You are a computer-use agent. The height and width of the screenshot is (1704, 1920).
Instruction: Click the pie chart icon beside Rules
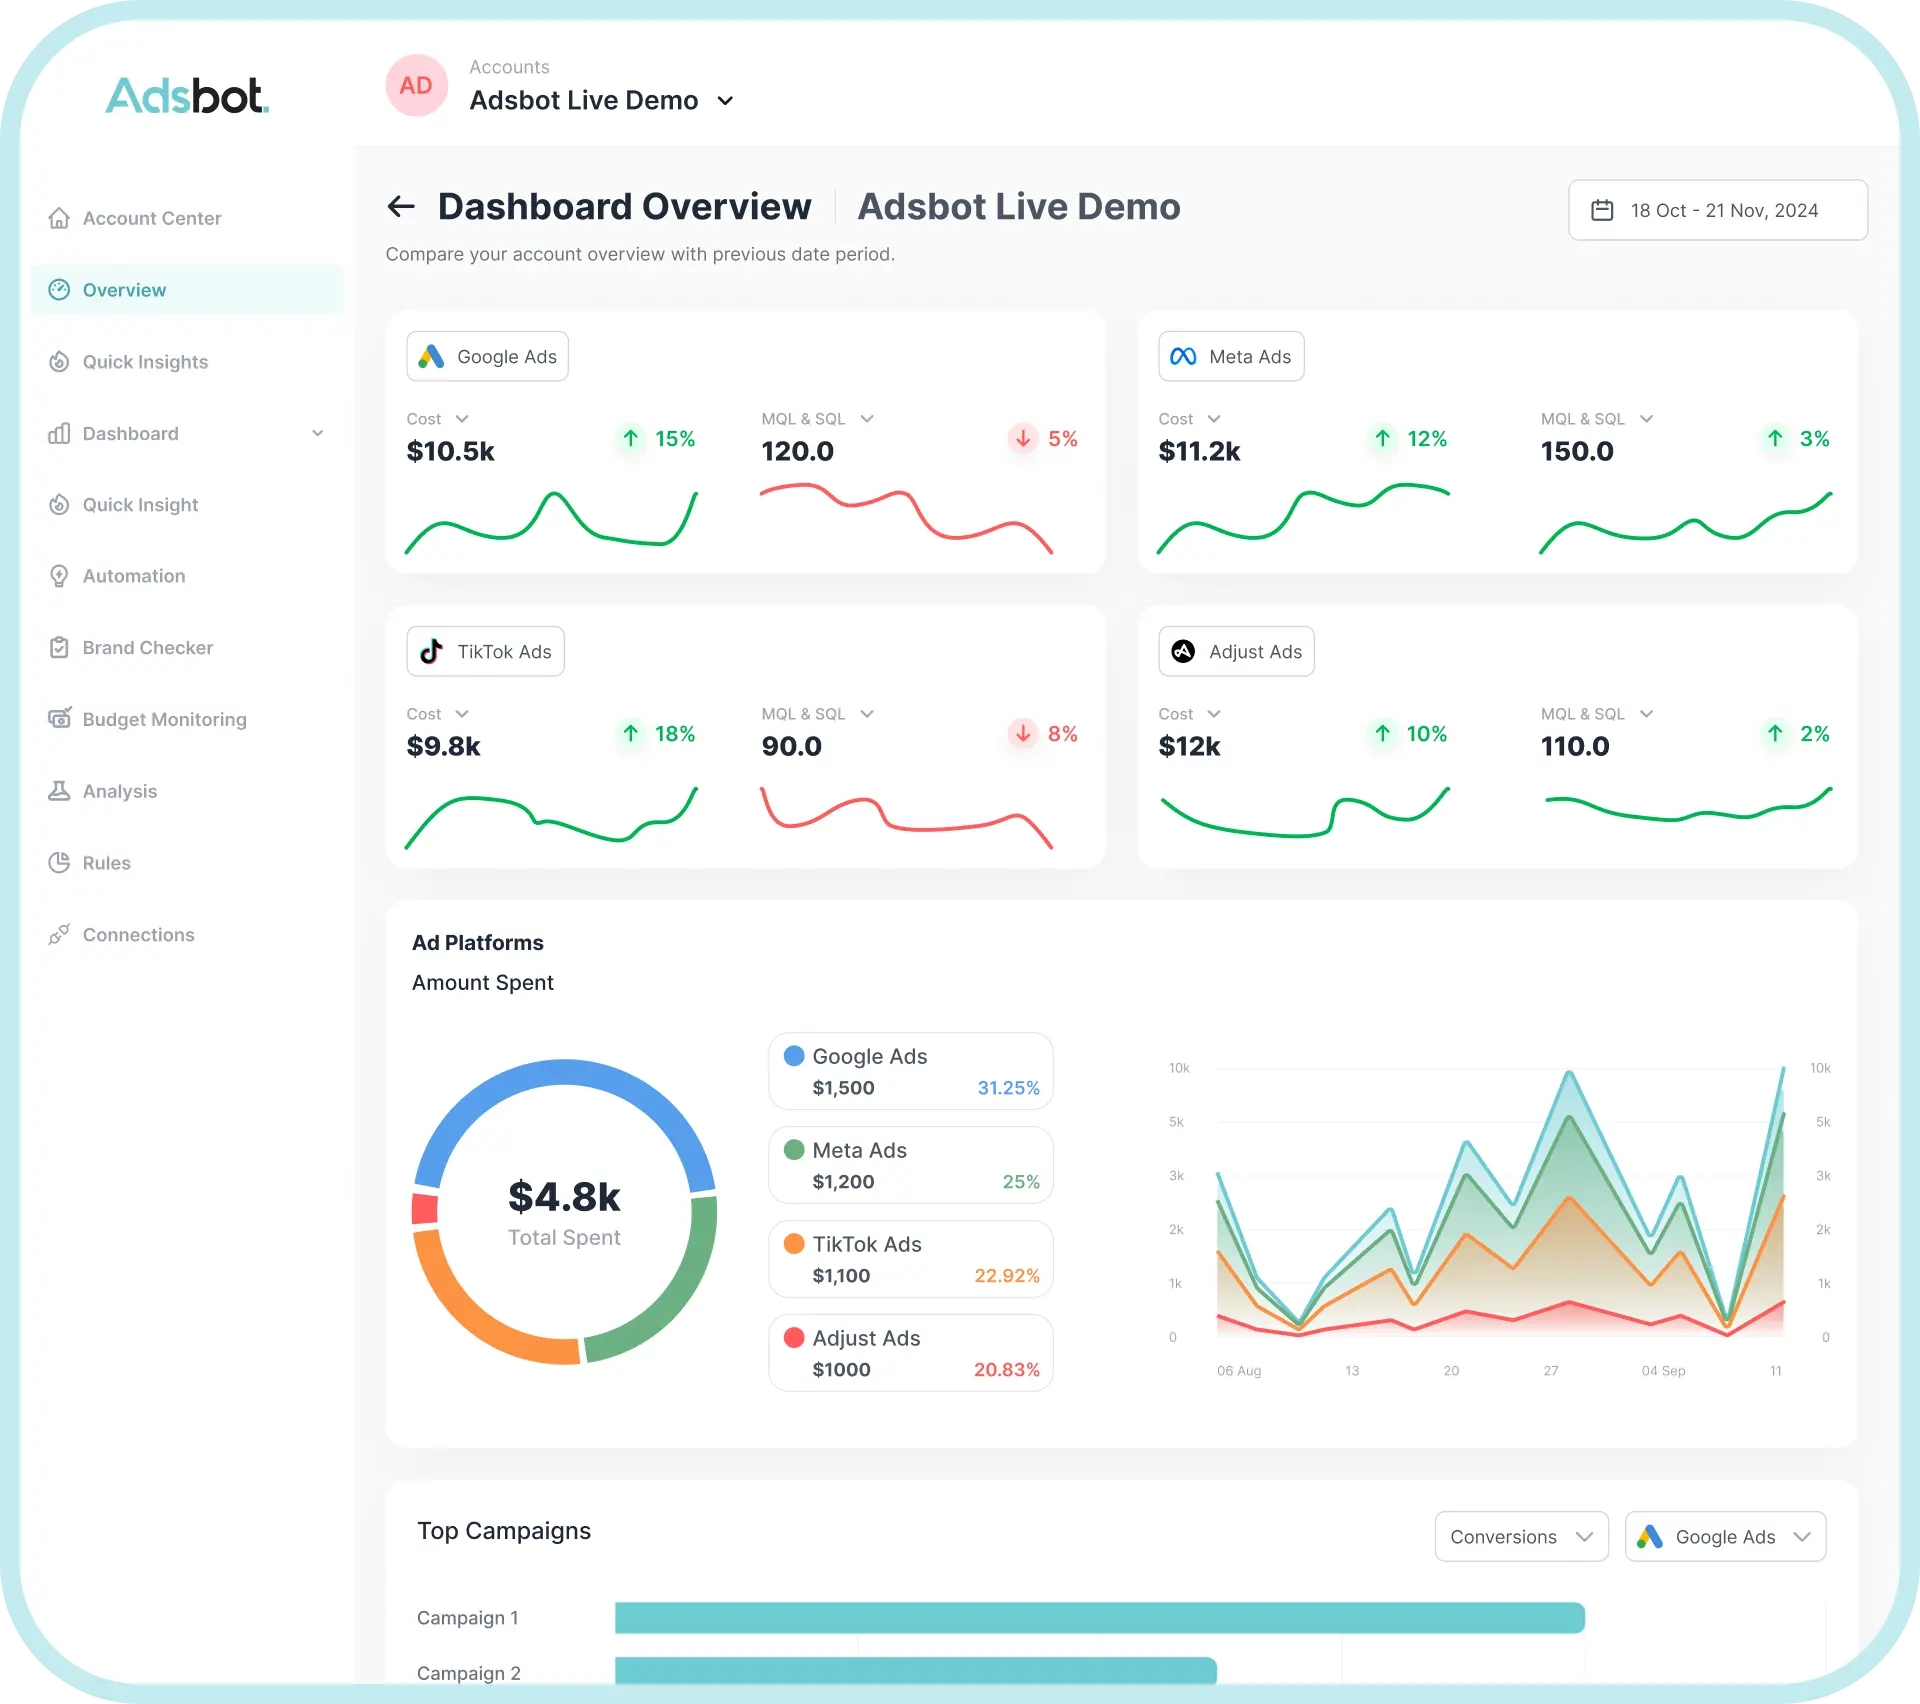coord(59,863)
